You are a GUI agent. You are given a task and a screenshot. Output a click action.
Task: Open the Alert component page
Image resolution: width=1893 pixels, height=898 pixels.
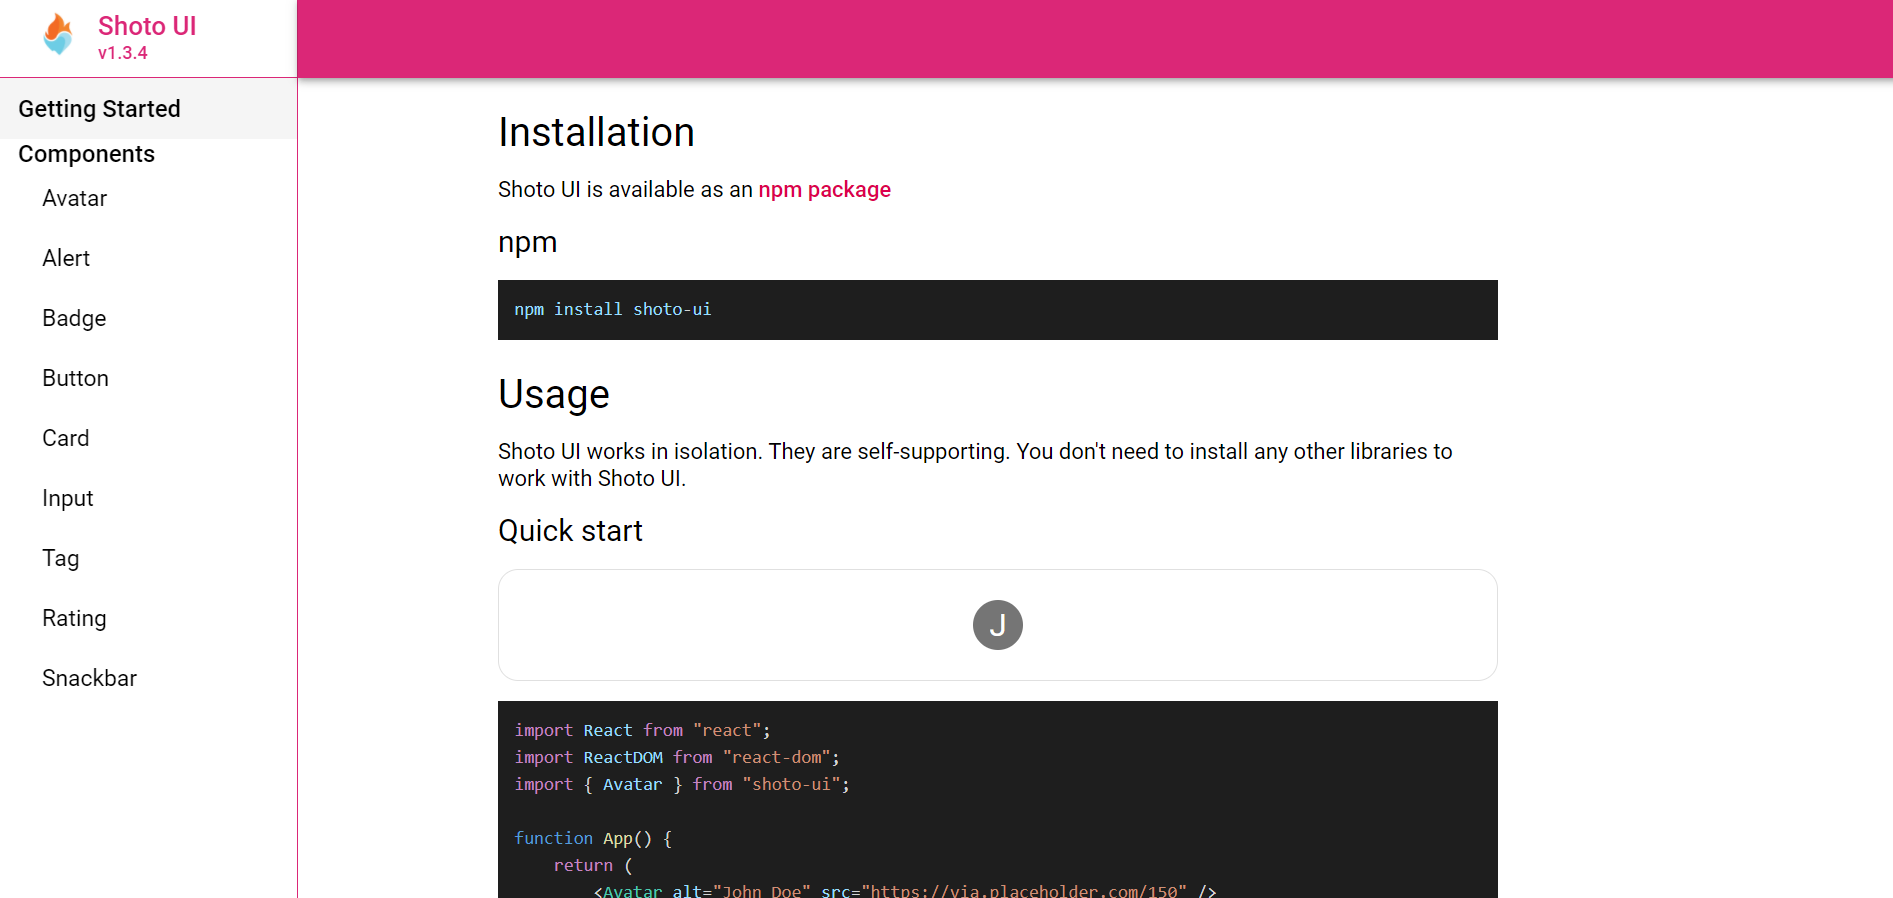pyautogui.click(x=66, y=258)
